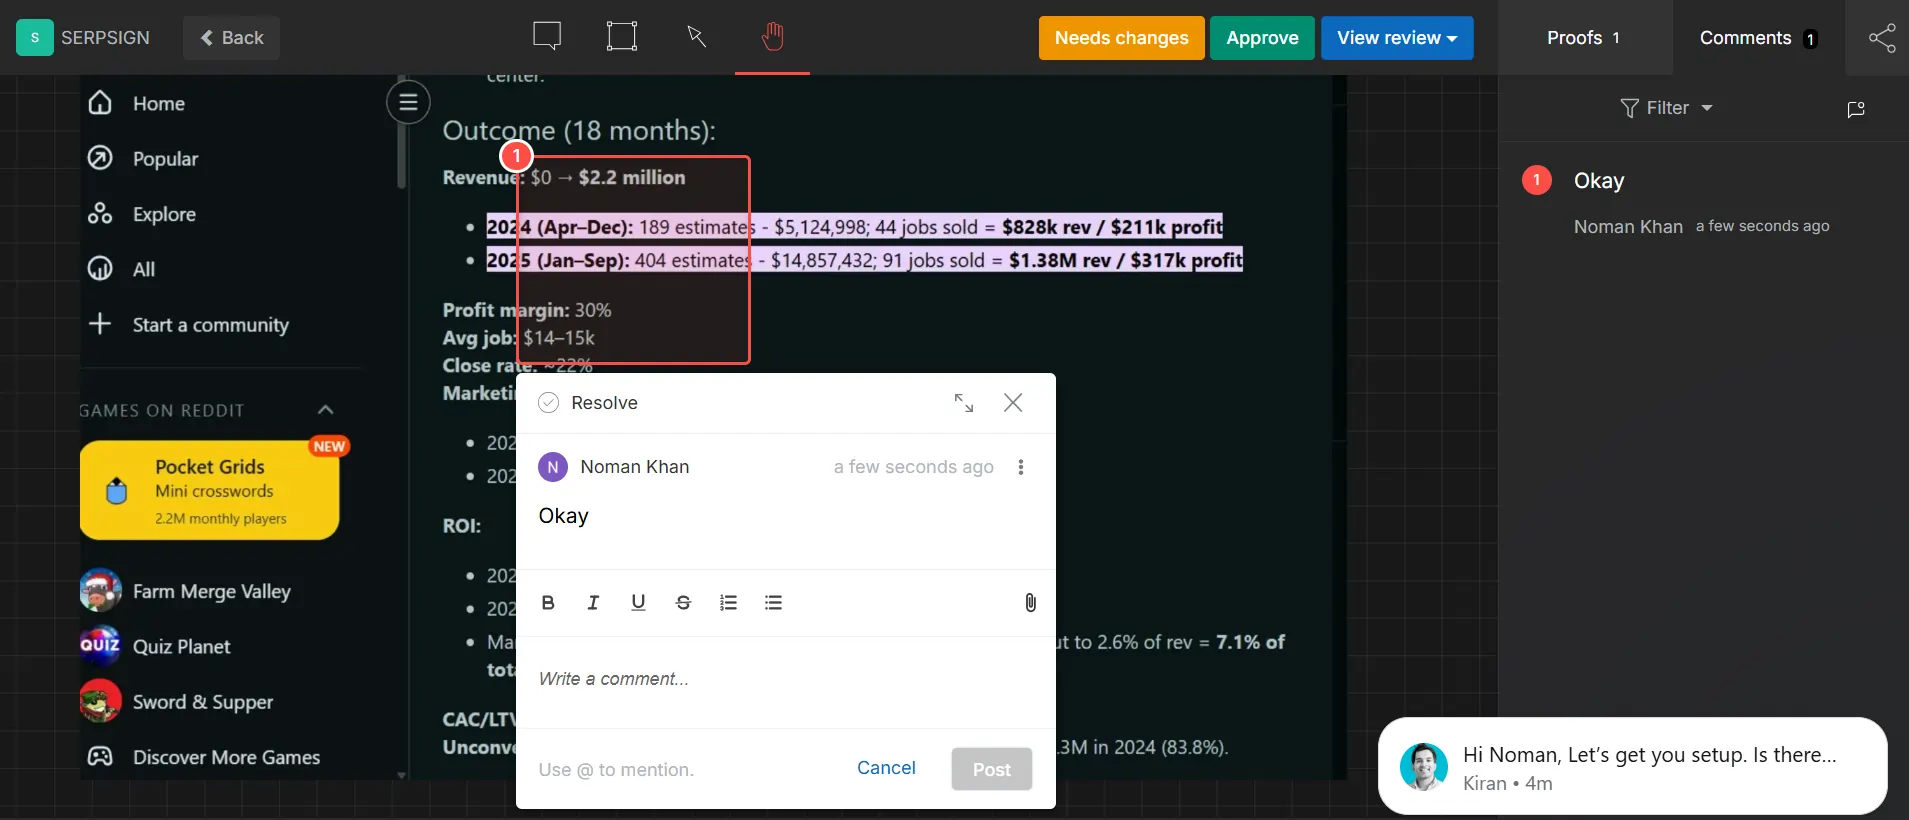Screen dimensions: 1909x820
Task: Select the comment bubble tool
Action: 547,37
